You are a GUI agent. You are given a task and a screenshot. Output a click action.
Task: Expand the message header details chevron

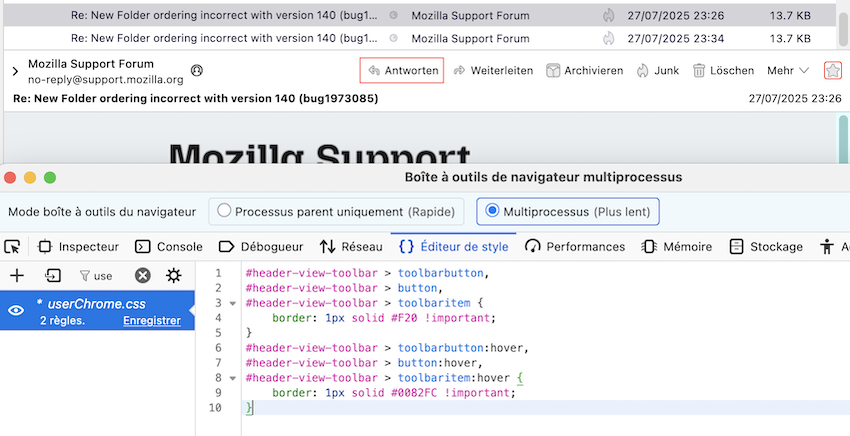15,71
